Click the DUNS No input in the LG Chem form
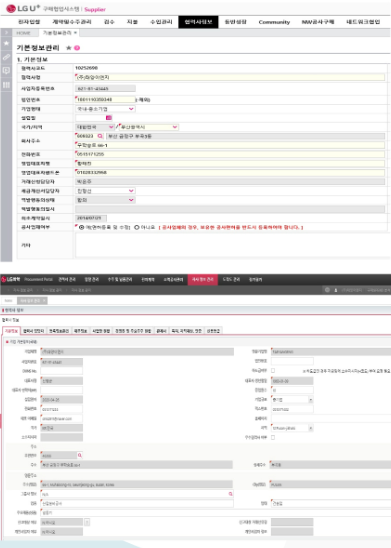391x548 pixels. pyautogui.click(x=61, y=371)
